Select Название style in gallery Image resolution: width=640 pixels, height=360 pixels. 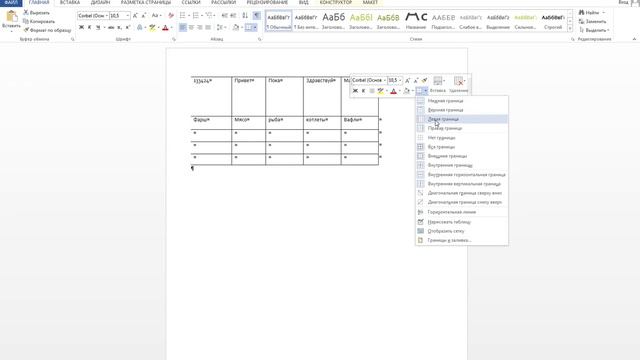[416, 21]
